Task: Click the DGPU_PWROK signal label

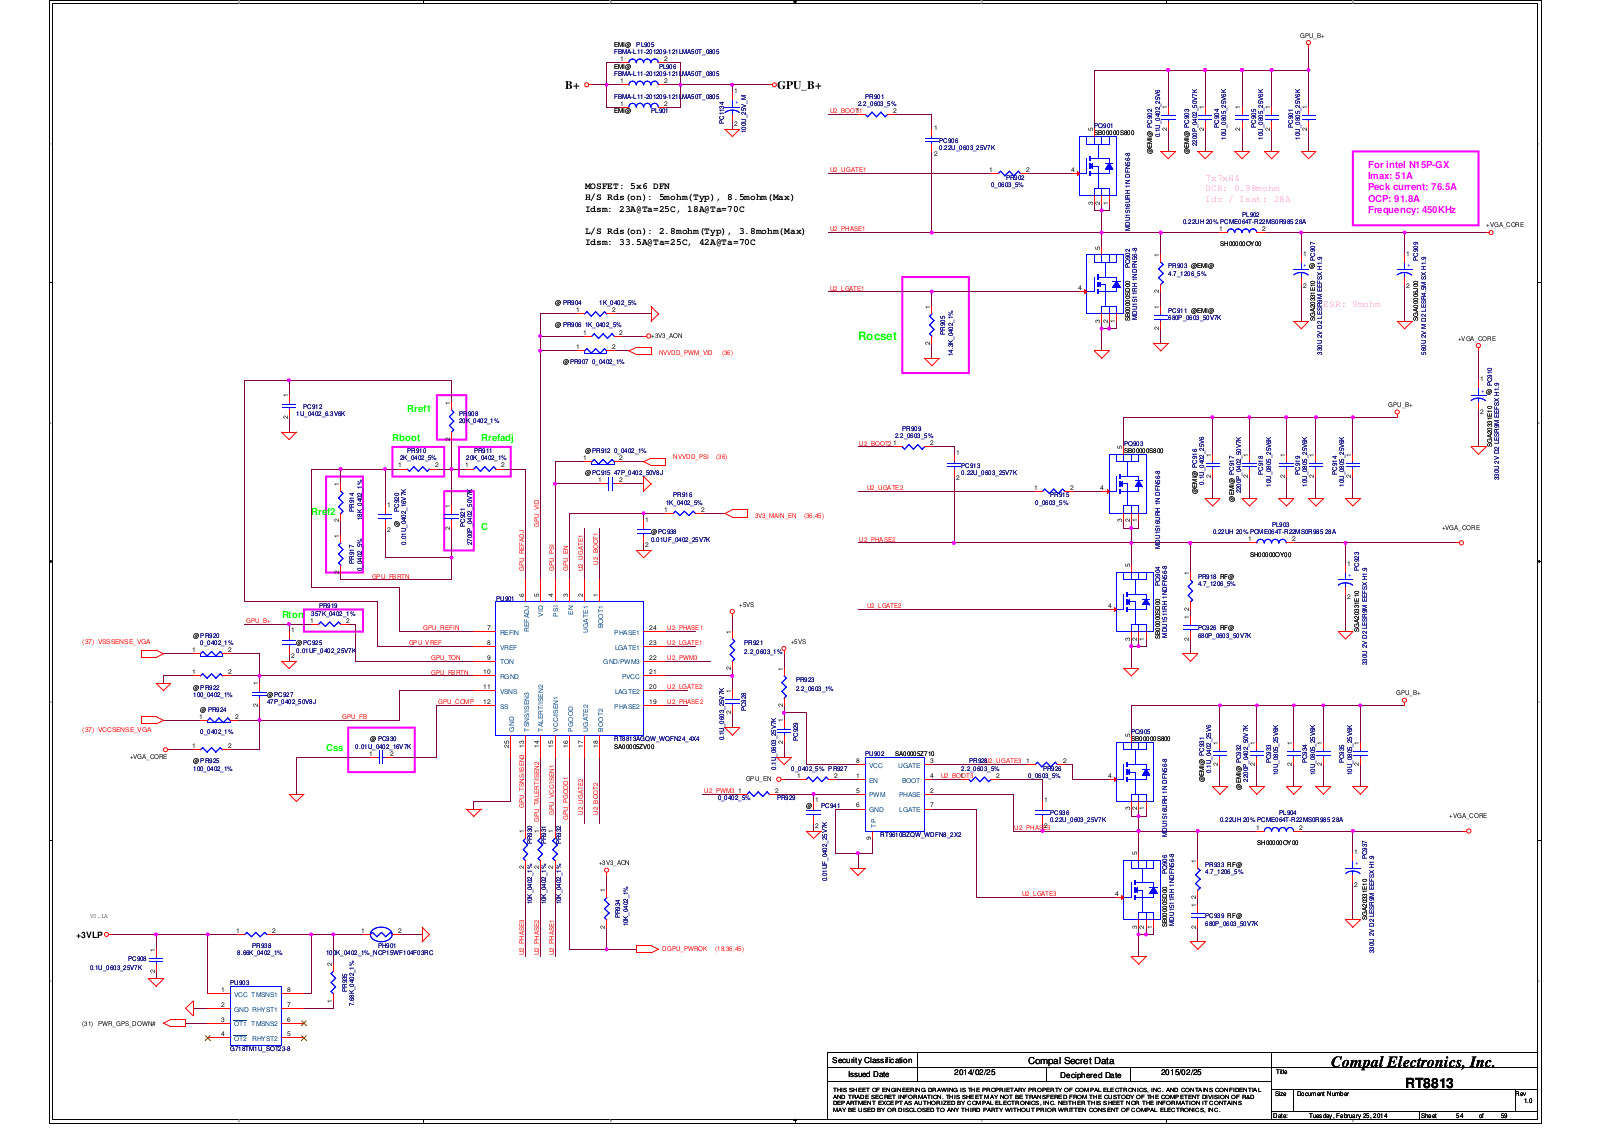Action: 684,948
